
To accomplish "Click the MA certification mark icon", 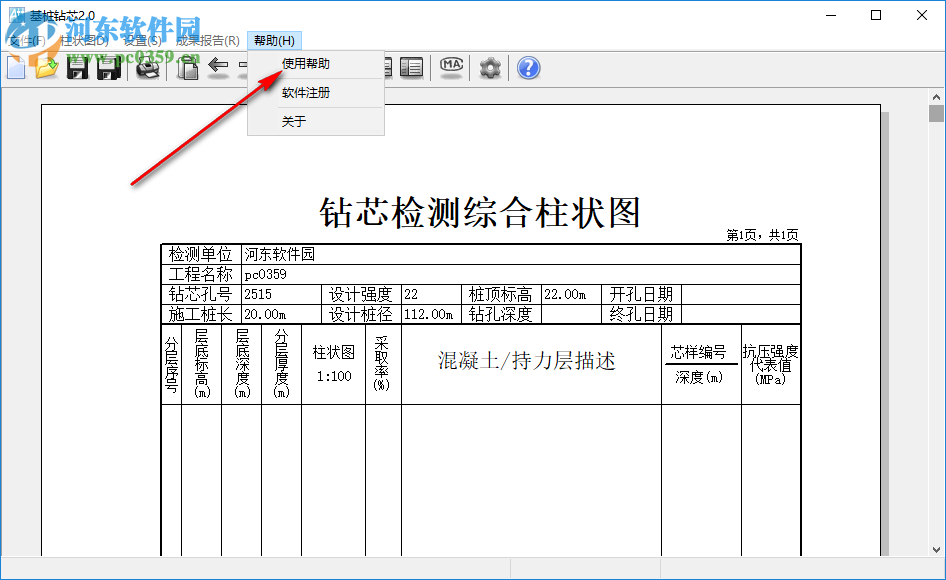I will coord(452,67).
